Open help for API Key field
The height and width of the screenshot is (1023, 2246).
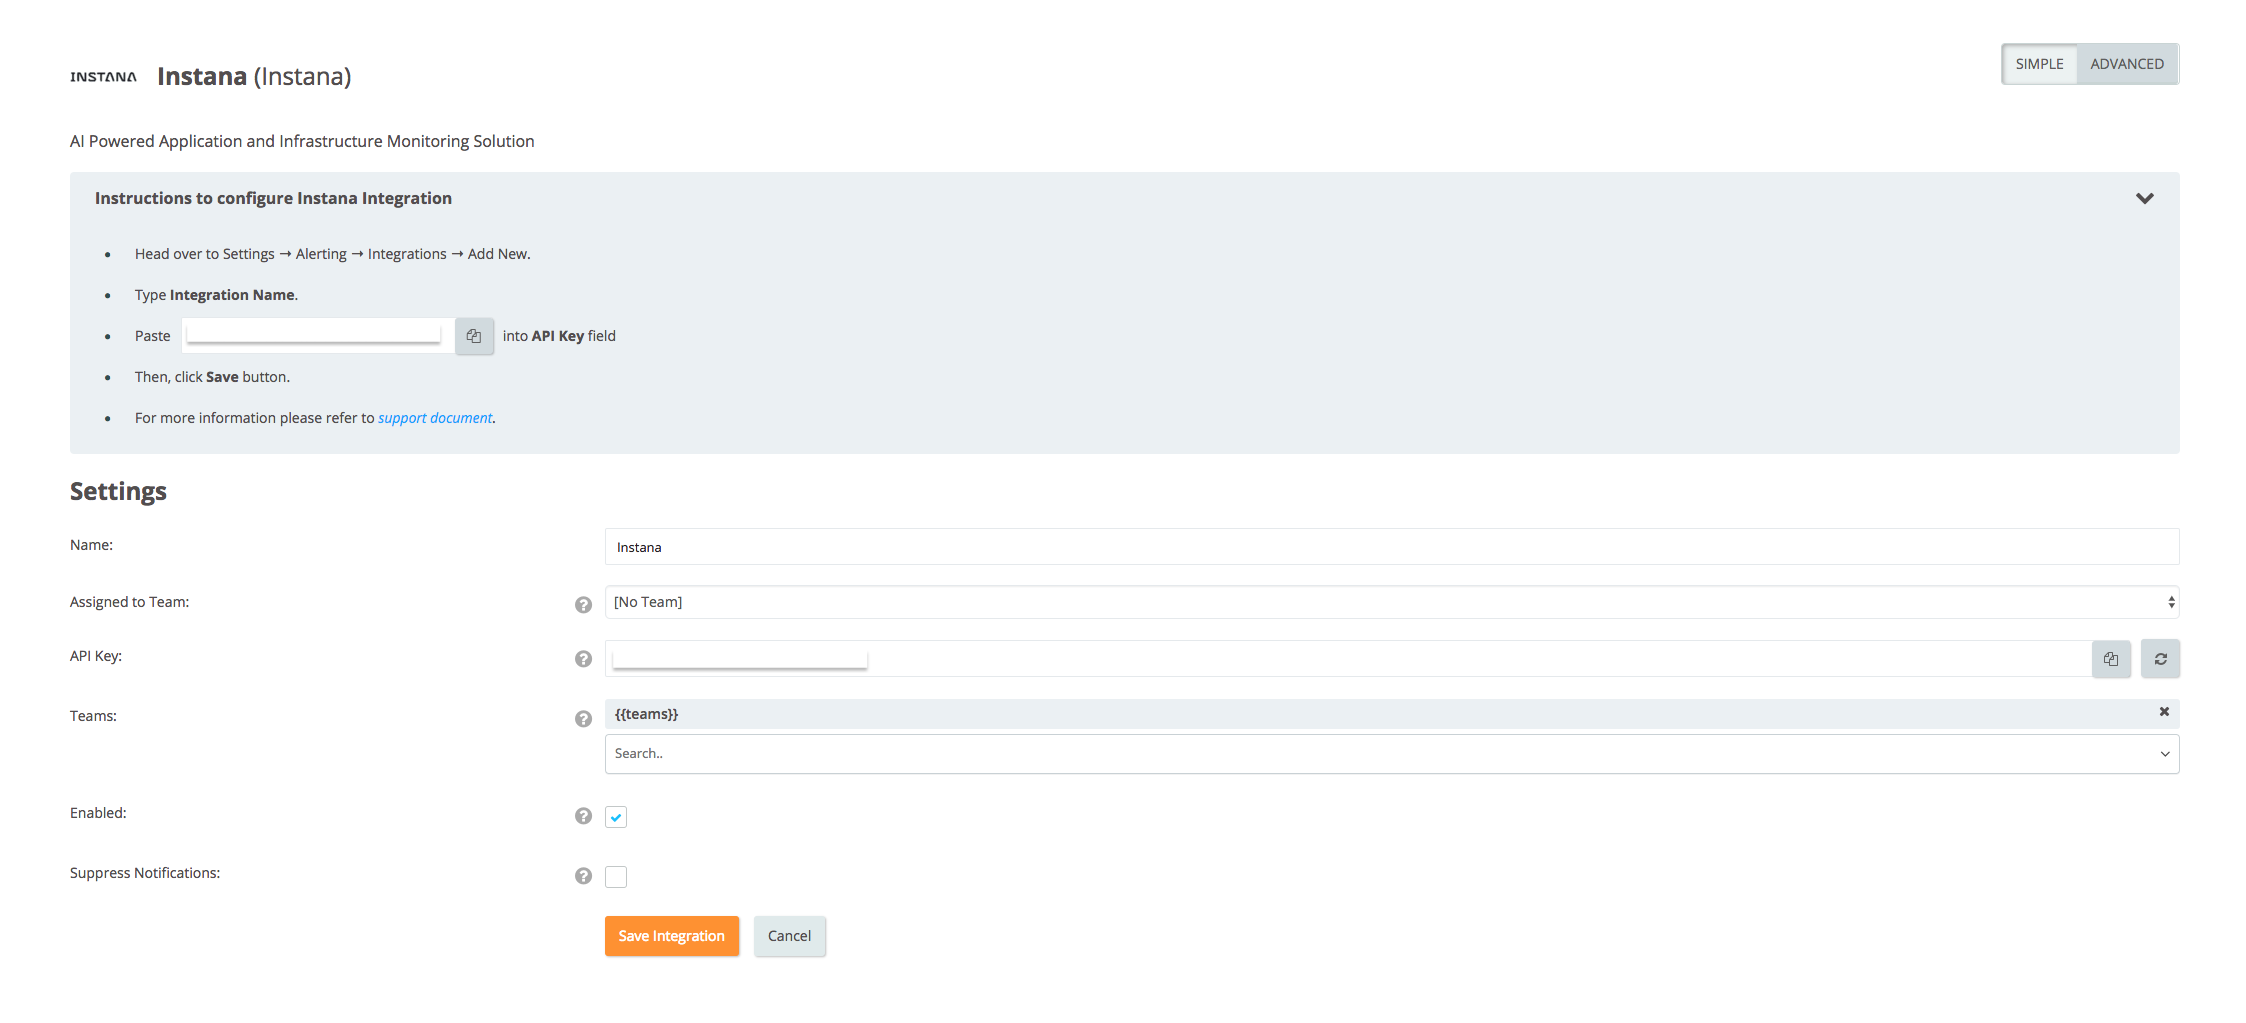click(583, 658)
